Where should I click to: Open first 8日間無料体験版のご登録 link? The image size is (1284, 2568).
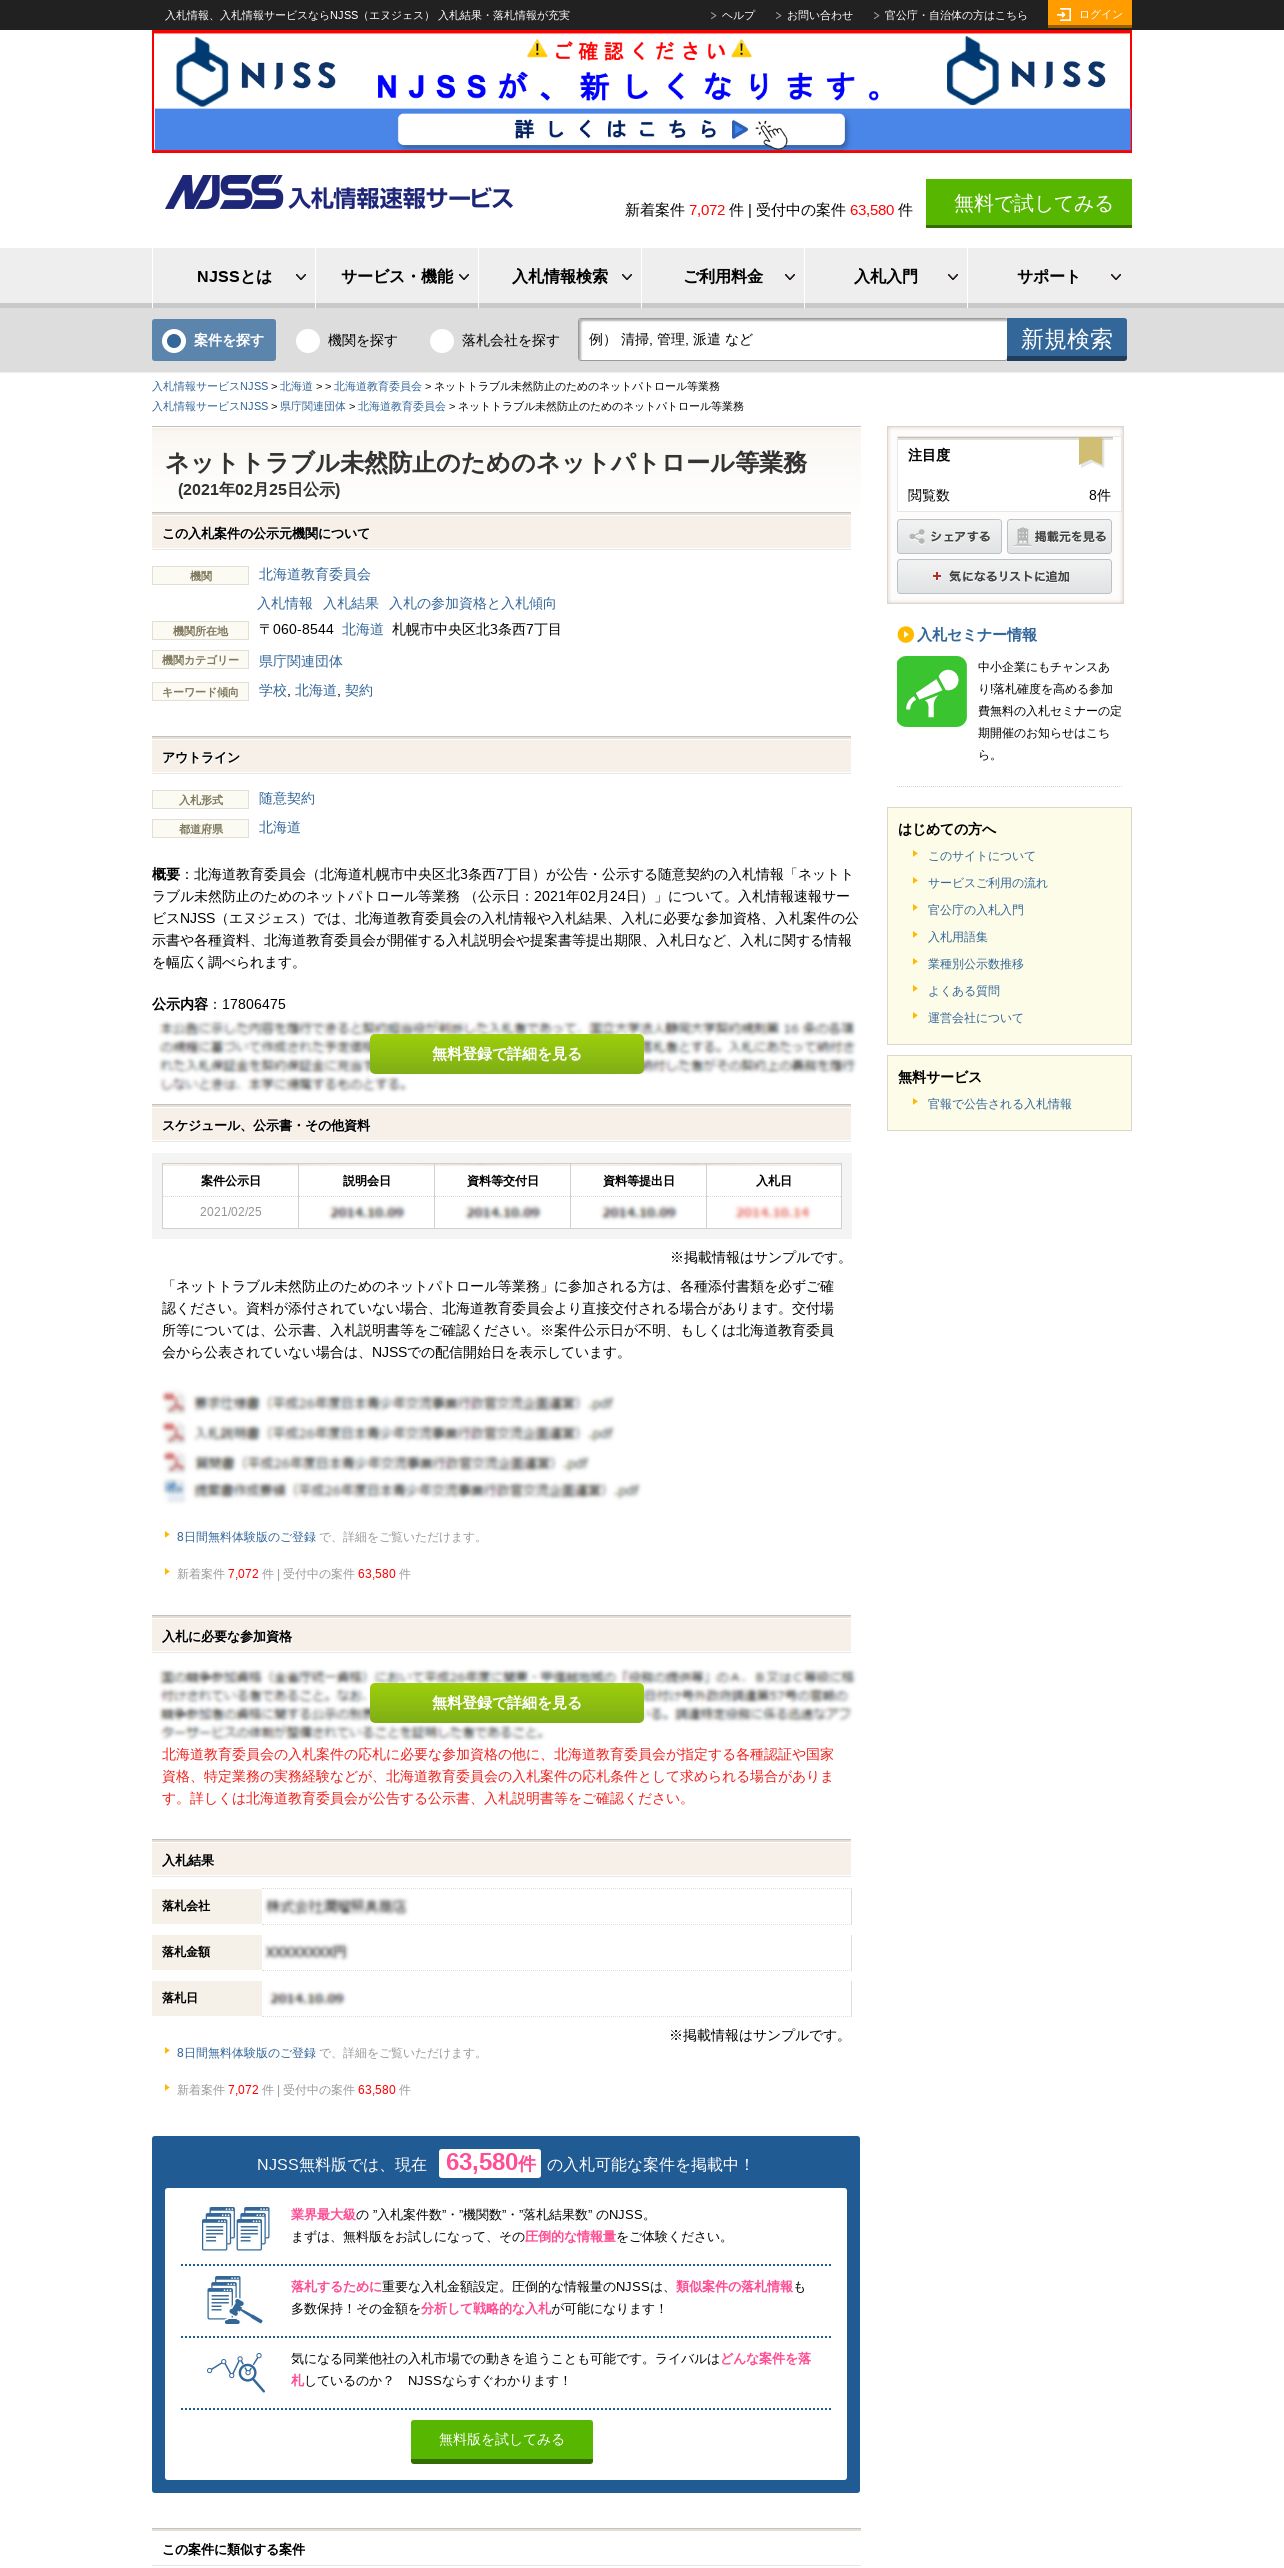coord(246,1537)
